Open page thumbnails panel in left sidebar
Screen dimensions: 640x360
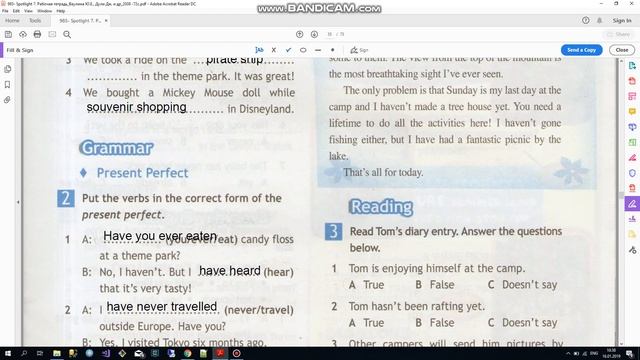click(x=7, y=69)
